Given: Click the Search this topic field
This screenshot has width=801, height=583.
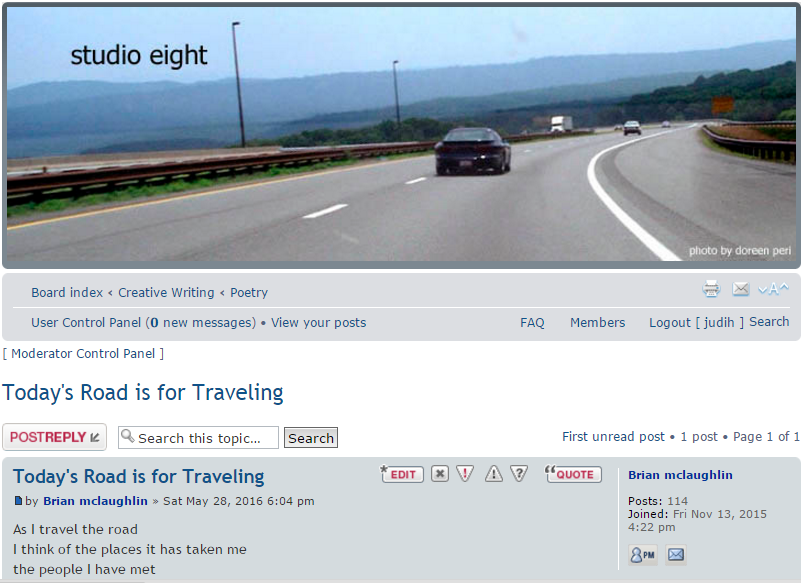Looking at the screenshot, I should (x=198, y=438).
